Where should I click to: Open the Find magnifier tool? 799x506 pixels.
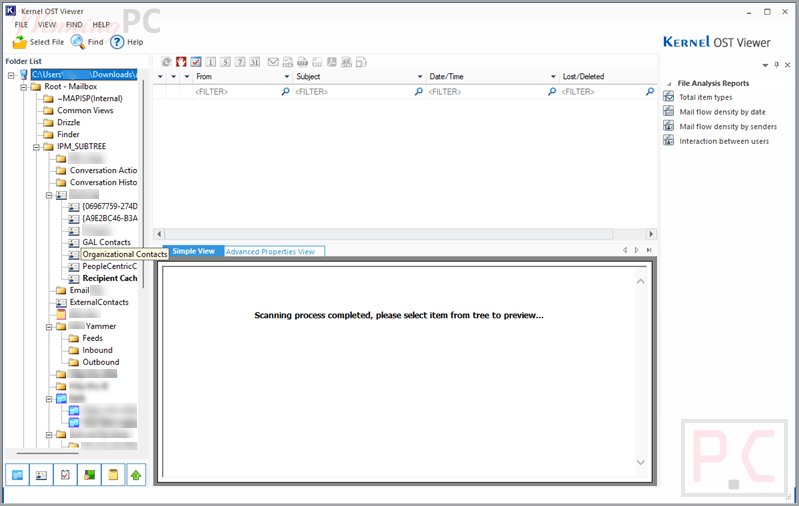pos(77,42)
